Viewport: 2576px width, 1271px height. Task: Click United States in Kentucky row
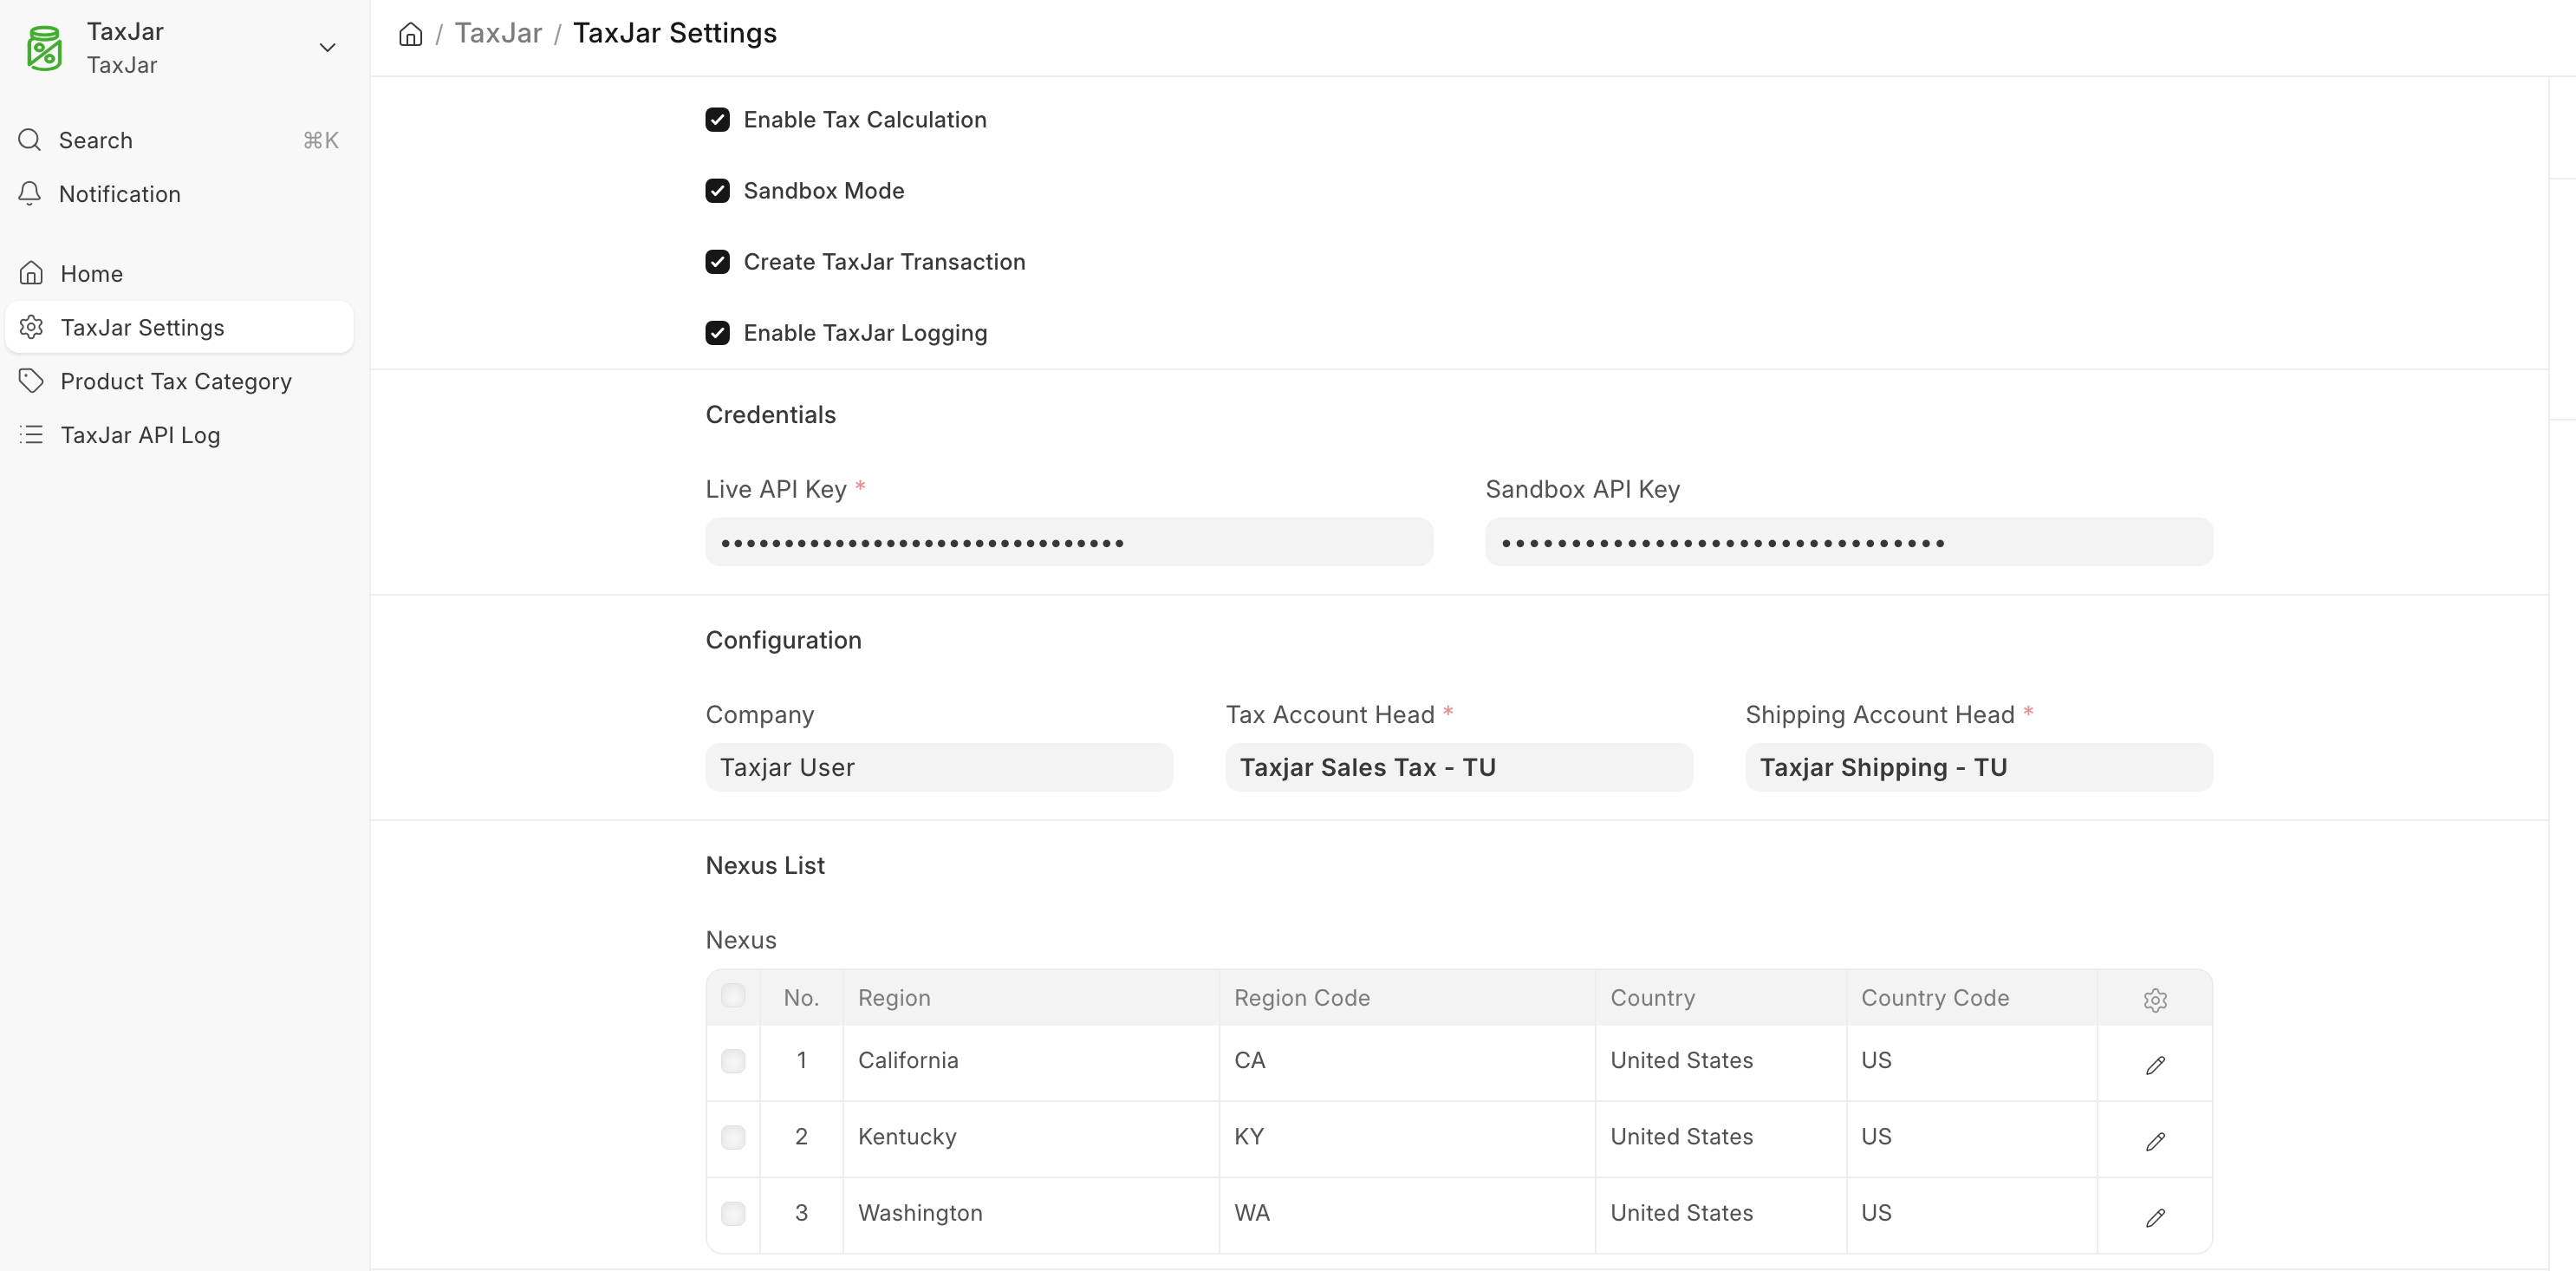click(x=1721, y=1138)
